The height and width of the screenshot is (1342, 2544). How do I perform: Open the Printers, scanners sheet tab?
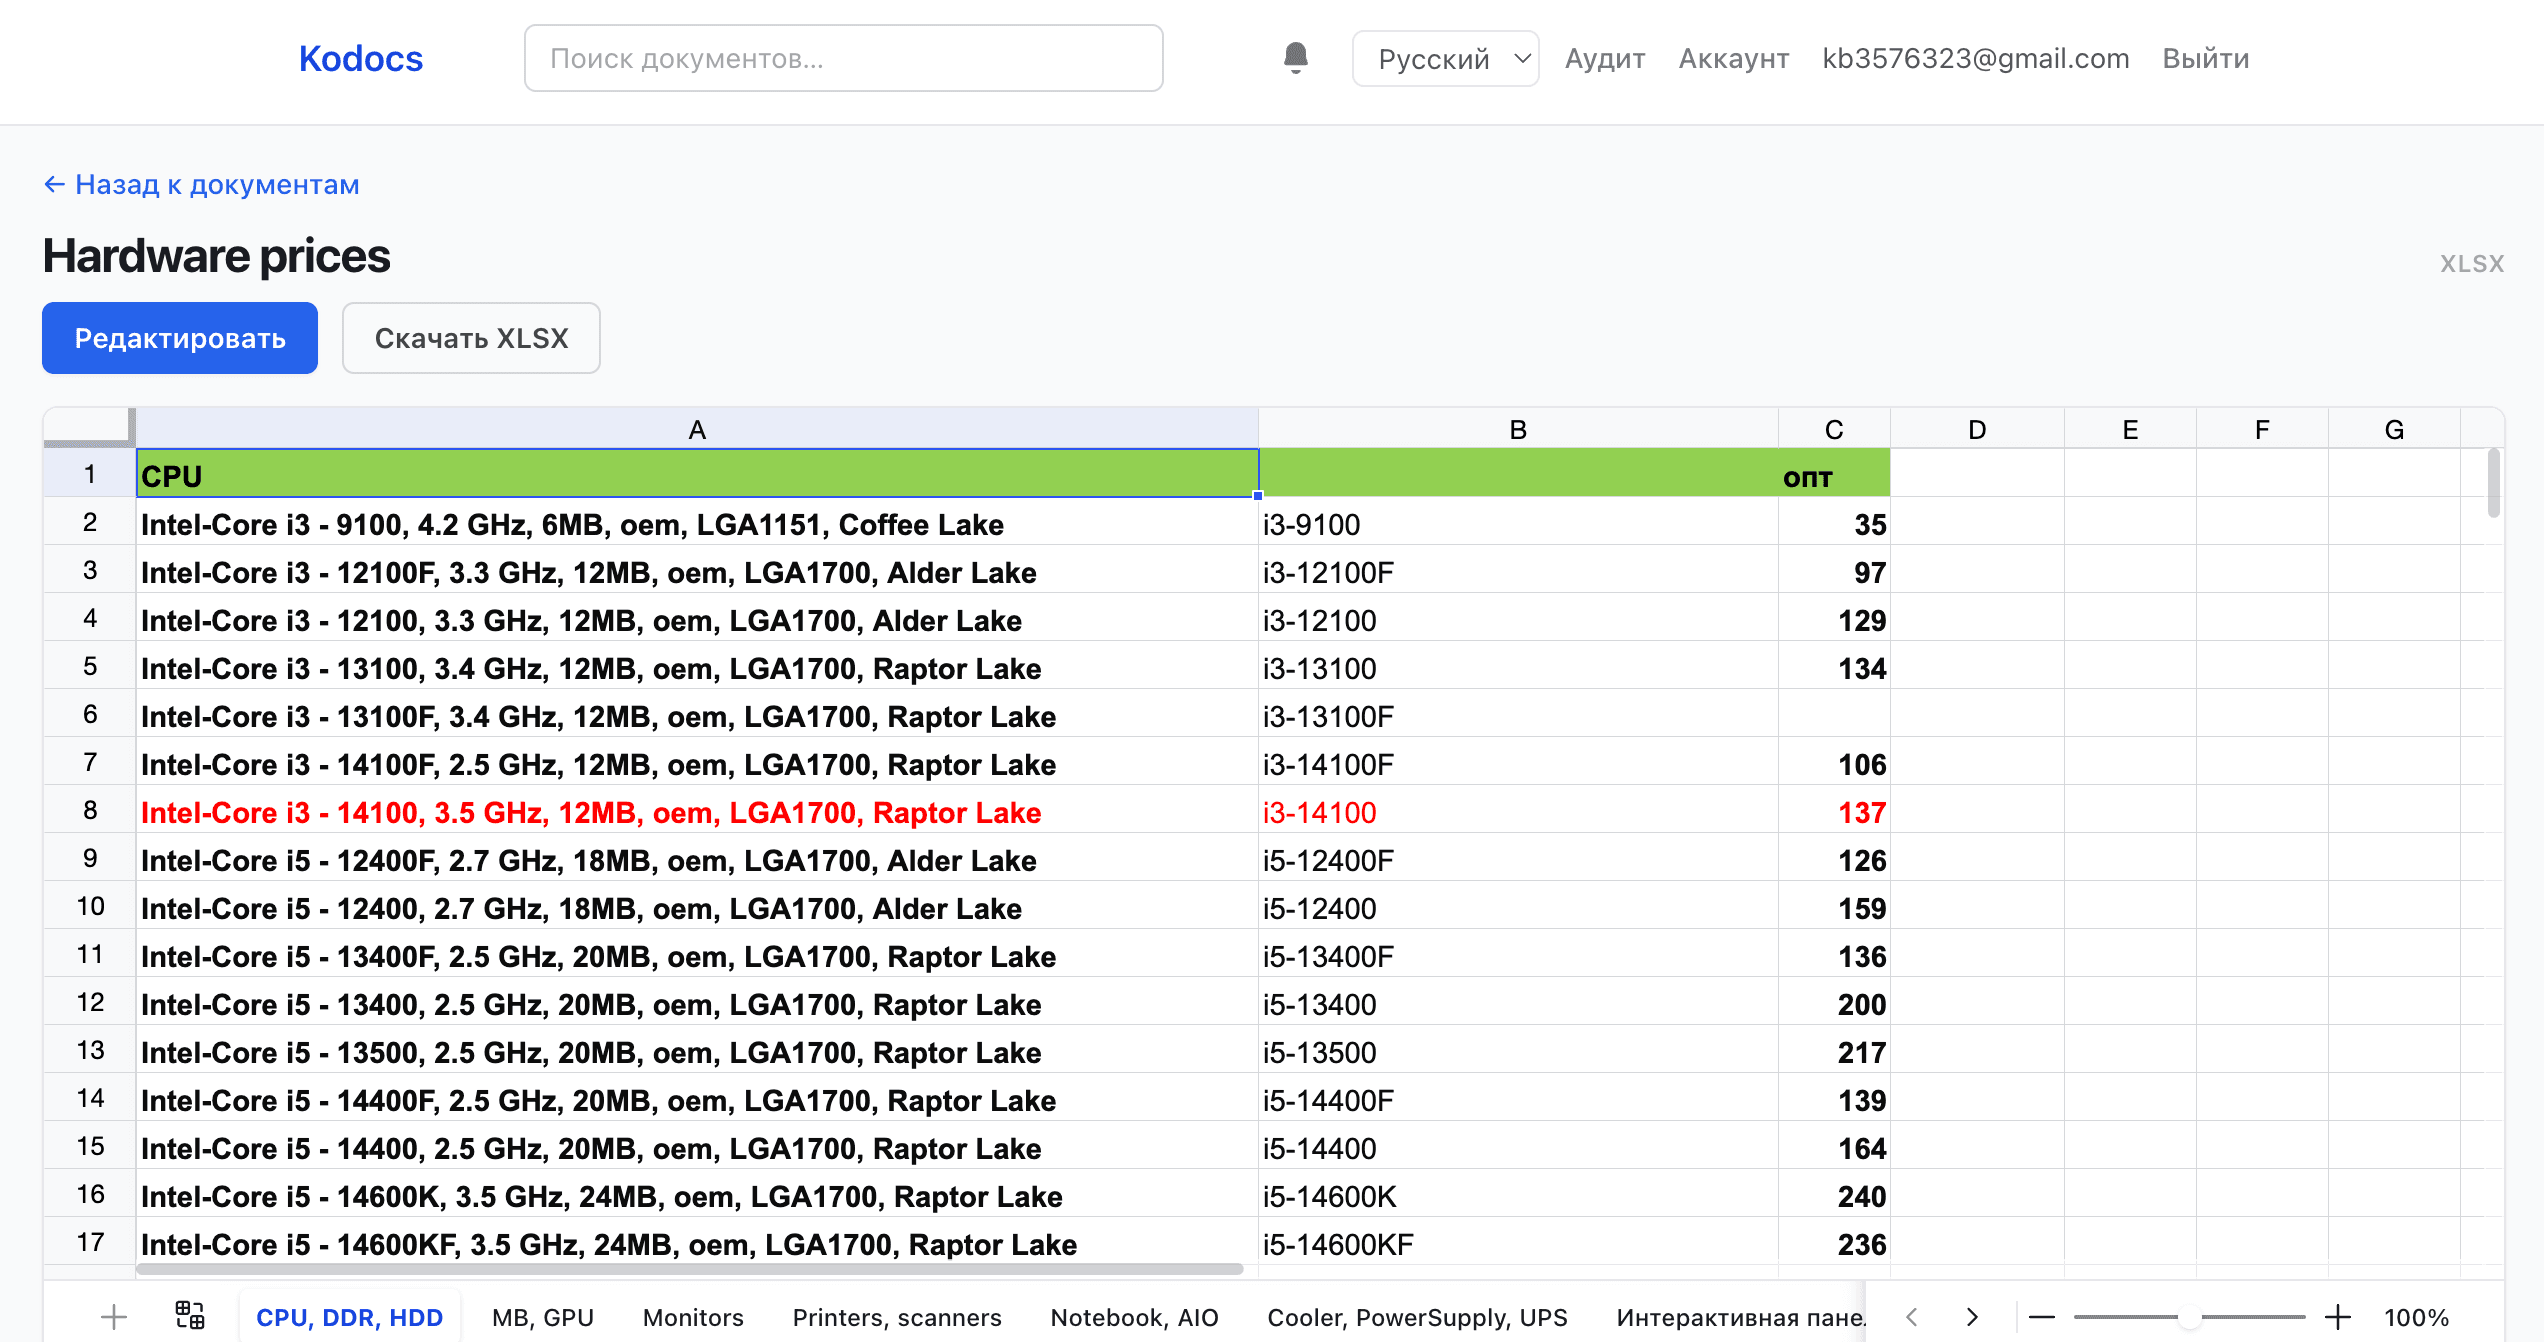click(897, 1317)
